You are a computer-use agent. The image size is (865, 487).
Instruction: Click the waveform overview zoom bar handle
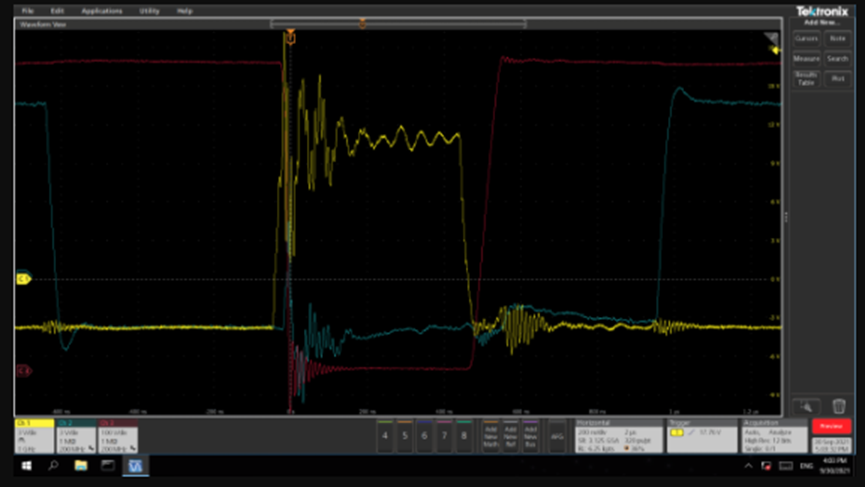point(362,23)
